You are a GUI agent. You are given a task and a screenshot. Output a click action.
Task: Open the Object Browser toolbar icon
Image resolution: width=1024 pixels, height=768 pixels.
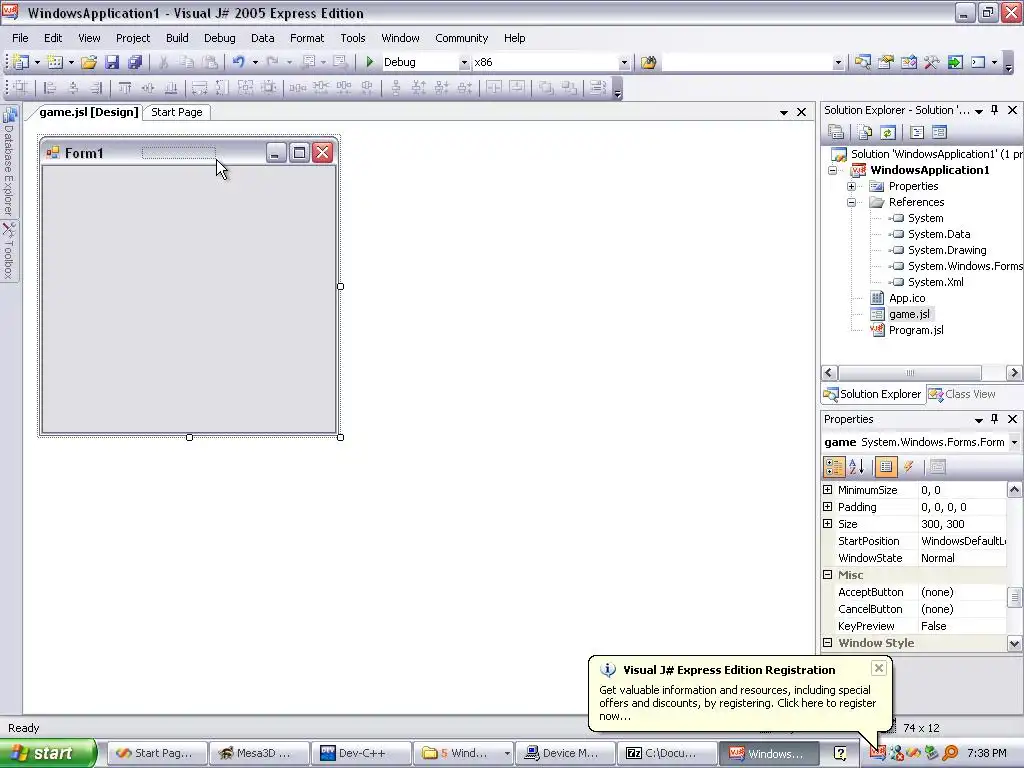pos(908,62)
